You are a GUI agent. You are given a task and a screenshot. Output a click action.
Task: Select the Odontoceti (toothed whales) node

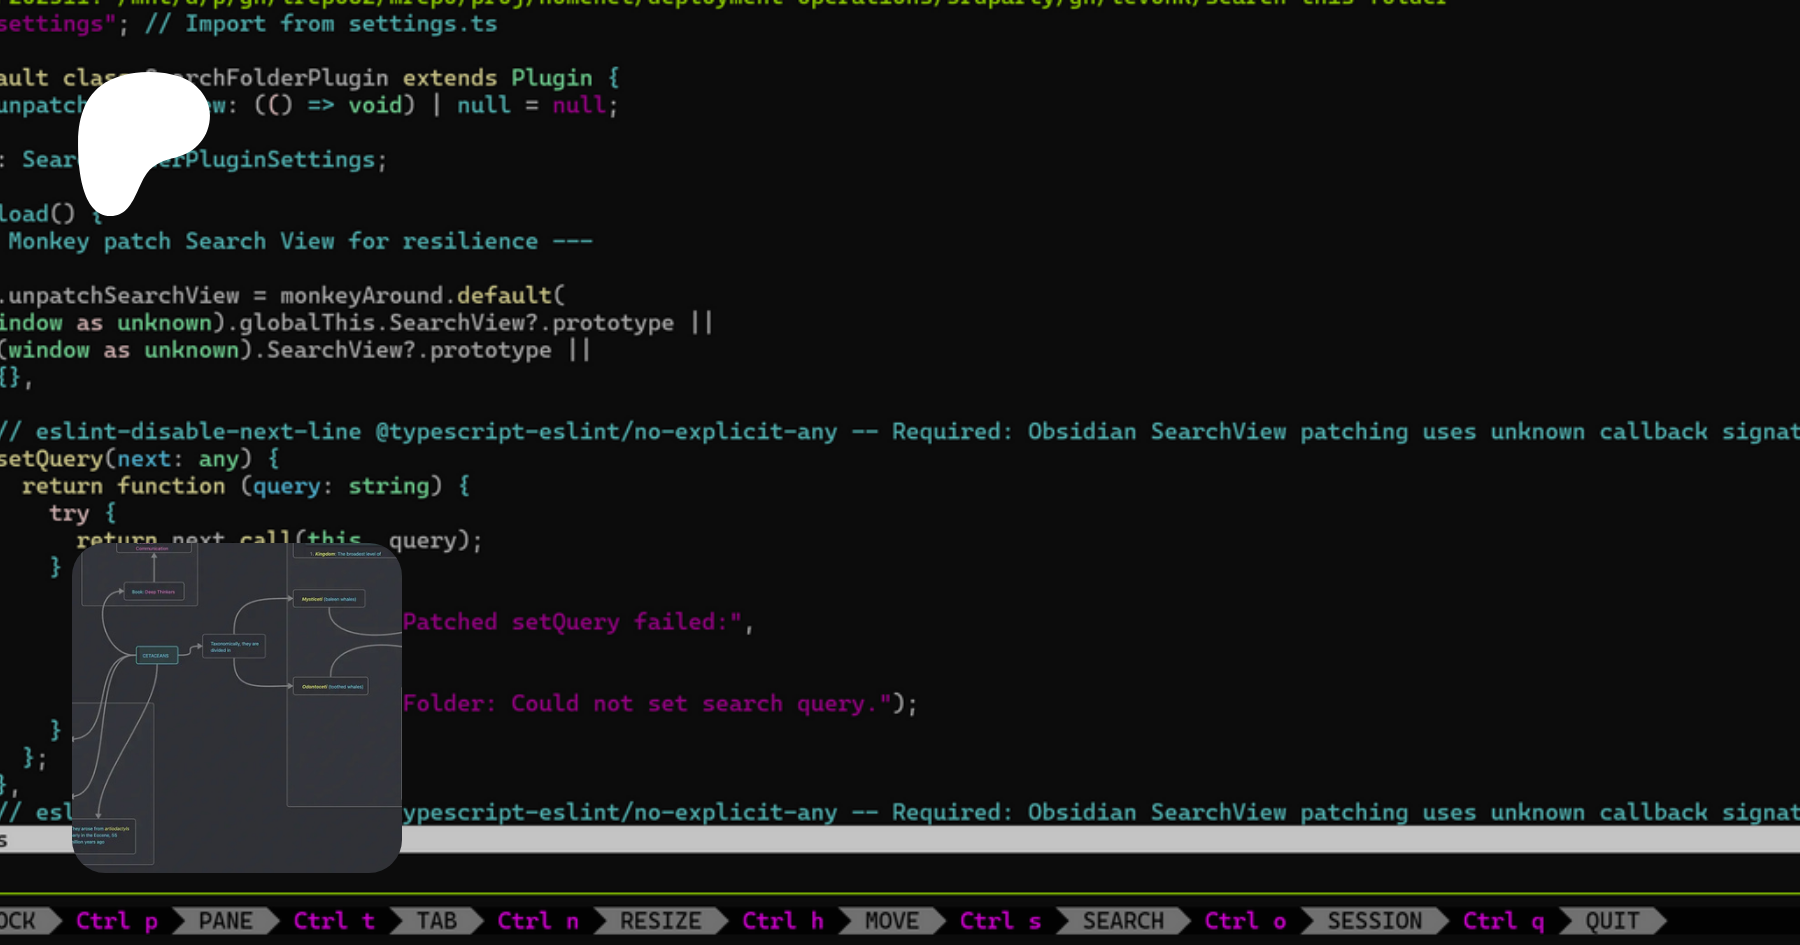(x=331, y=687)
